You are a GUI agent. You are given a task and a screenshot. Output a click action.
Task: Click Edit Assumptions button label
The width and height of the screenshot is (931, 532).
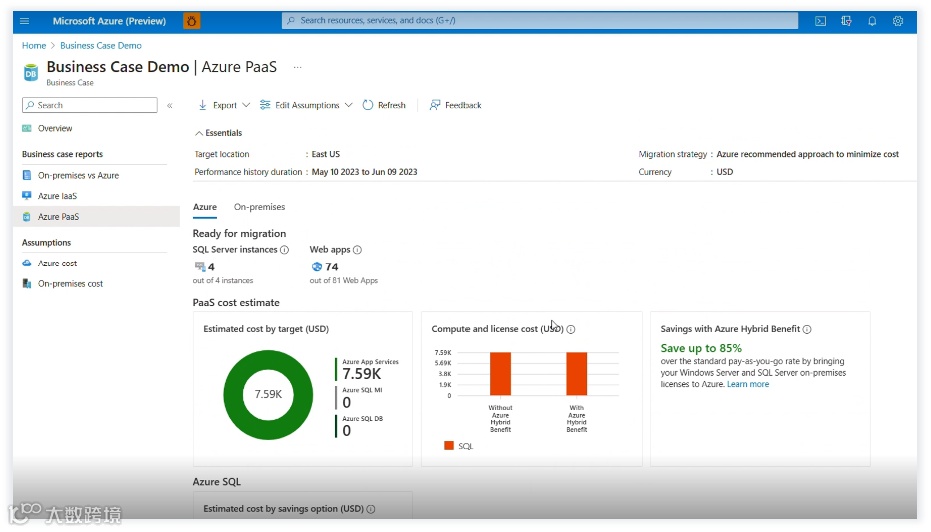click(308, 105)
